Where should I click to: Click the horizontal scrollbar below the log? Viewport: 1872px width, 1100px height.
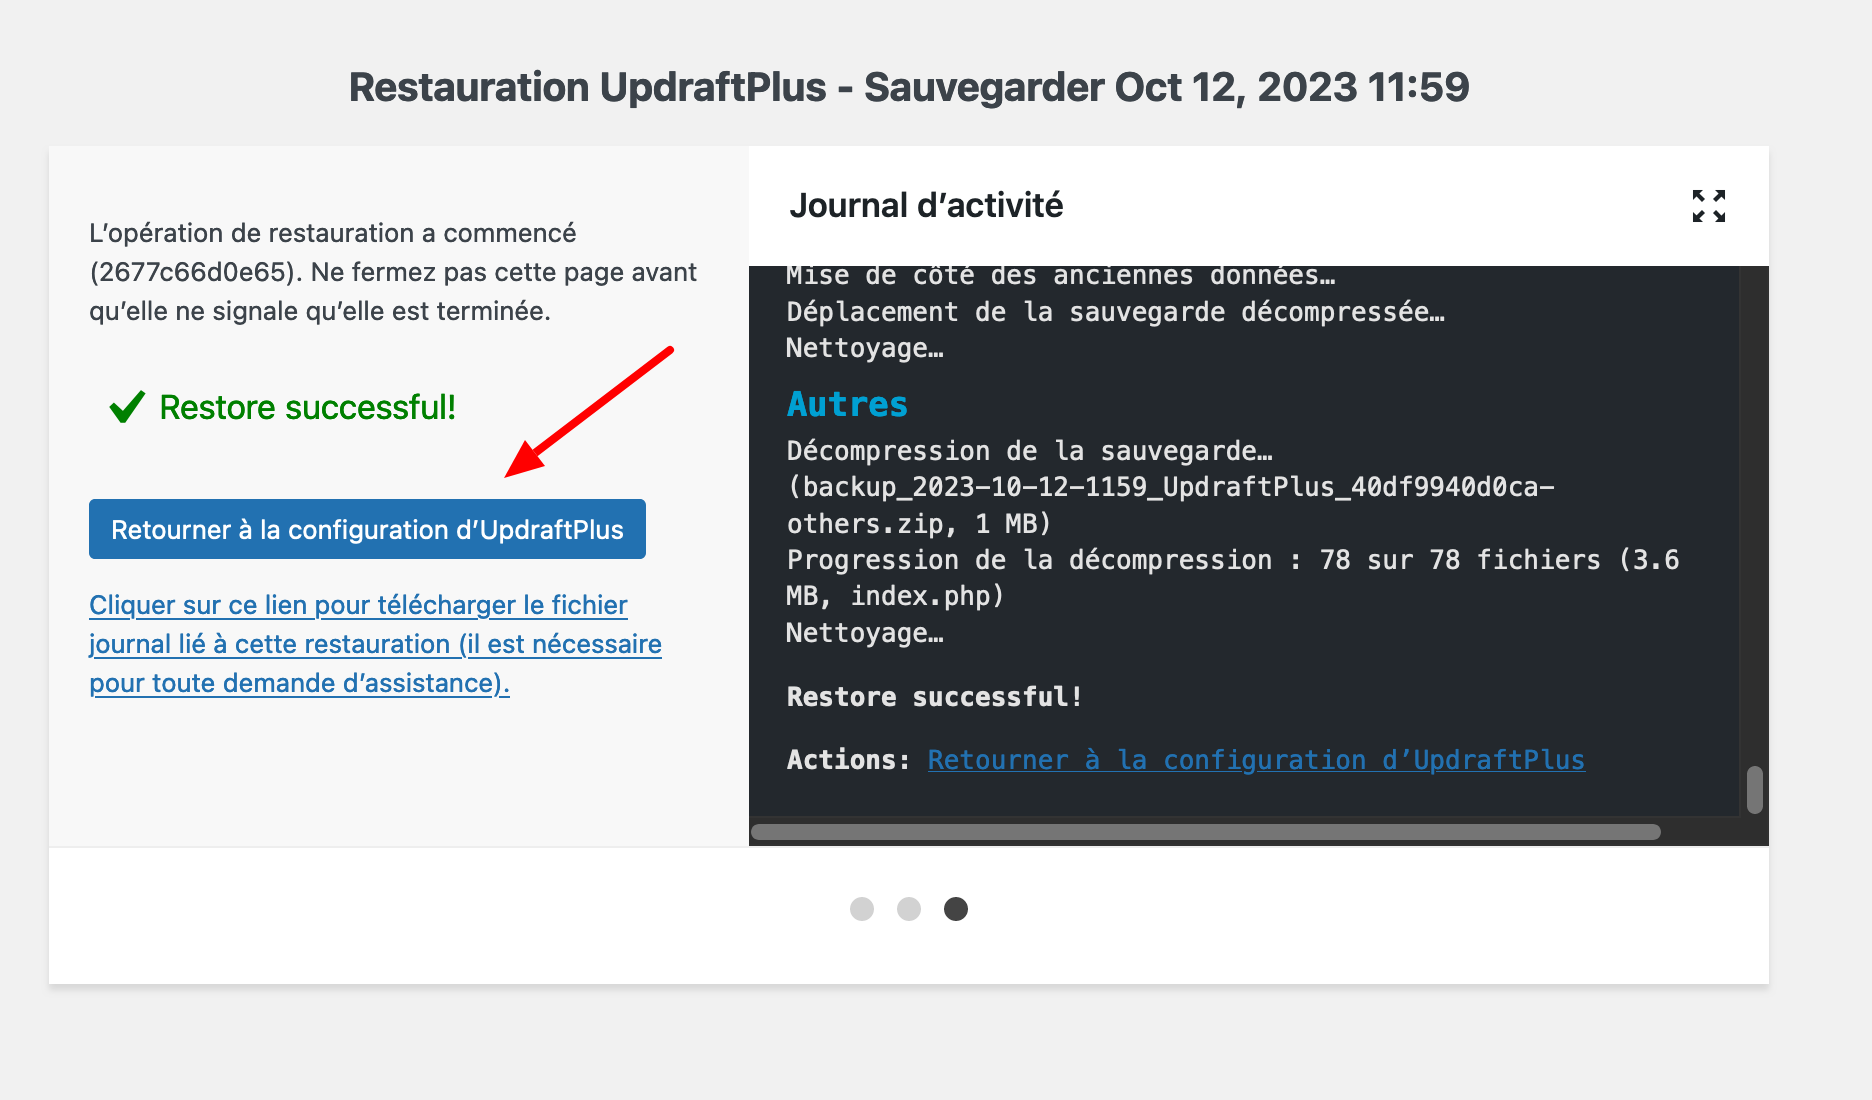[x=1205, y=830]
